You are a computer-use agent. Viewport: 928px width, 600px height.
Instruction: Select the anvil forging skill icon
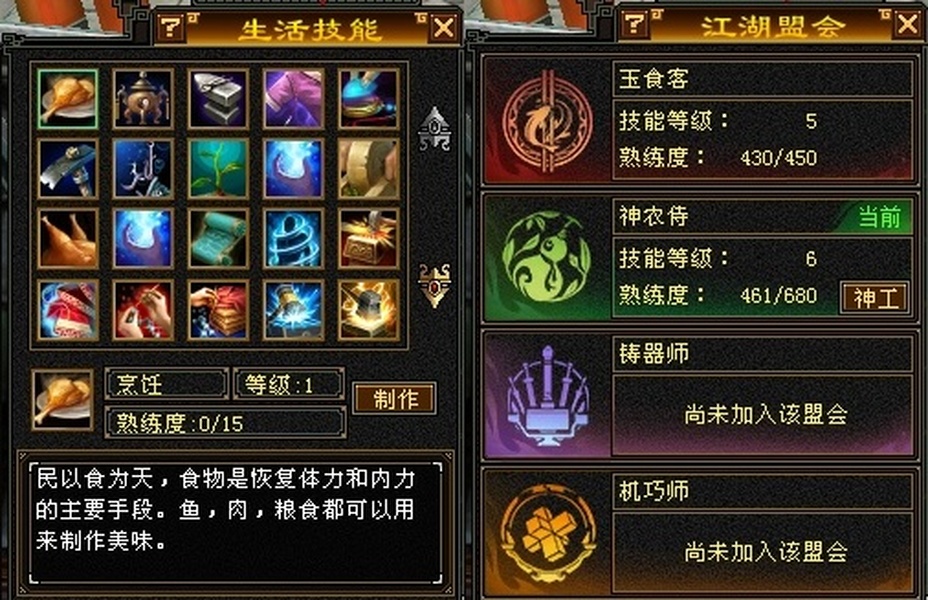[x=218, y=98]
